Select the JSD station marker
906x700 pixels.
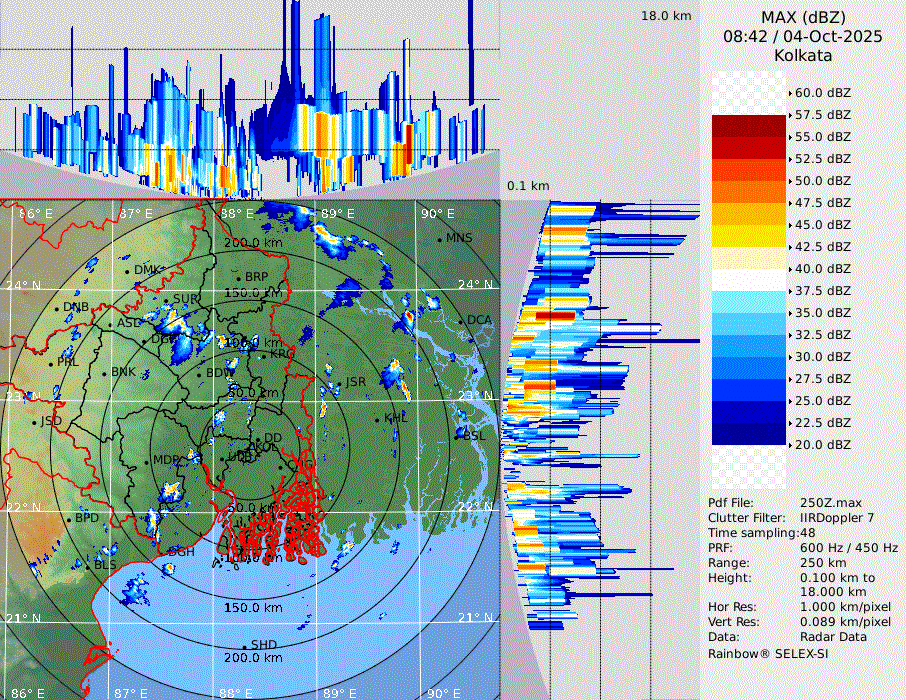click(x=34, y=422)
